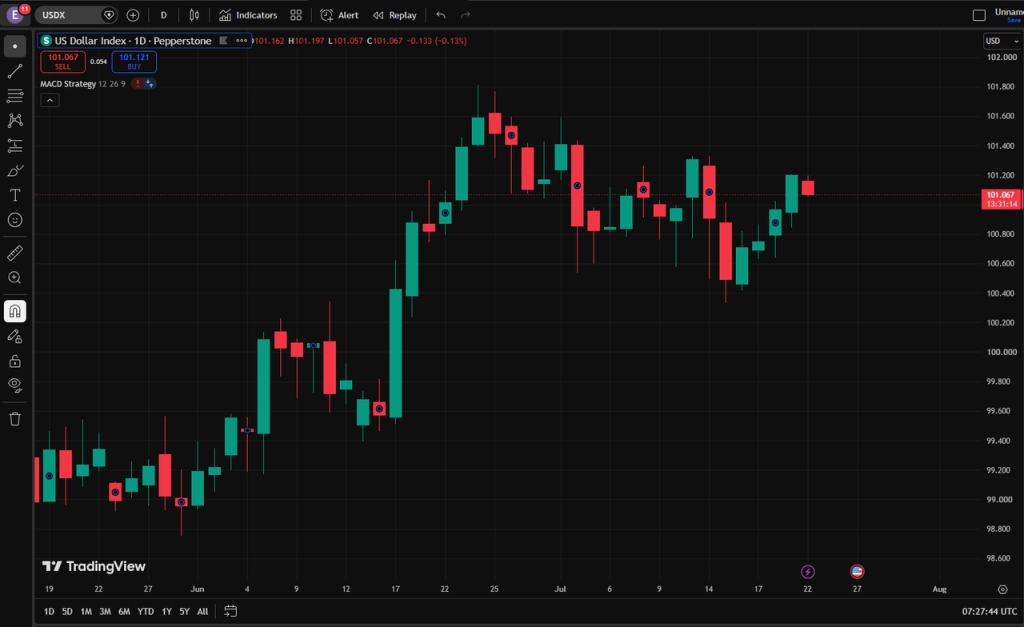Open forecasting and measurement tools
The image size is (1024, 627).
pos(15,146)
